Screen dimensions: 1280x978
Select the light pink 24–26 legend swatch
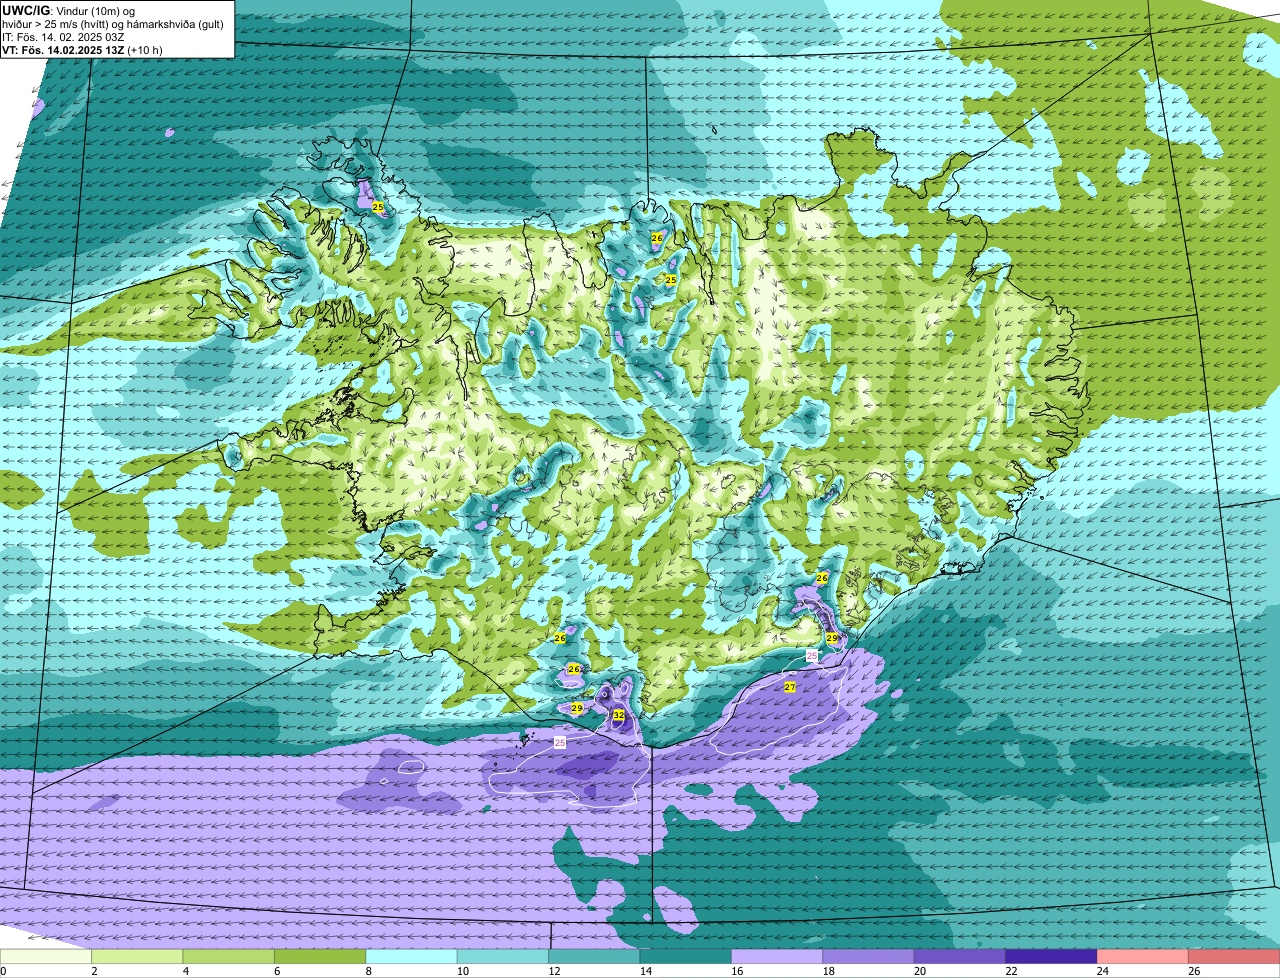[1143, 957]
